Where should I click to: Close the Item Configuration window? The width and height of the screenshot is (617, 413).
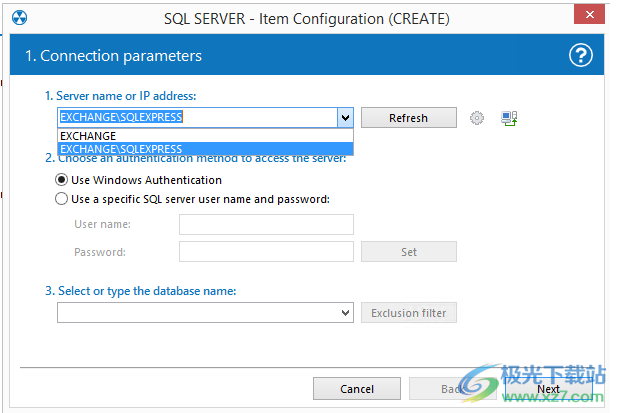588,18
